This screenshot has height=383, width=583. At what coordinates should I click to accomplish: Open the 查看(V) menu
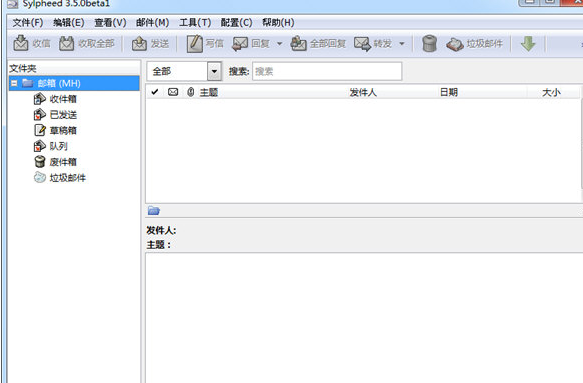[110, 23]
